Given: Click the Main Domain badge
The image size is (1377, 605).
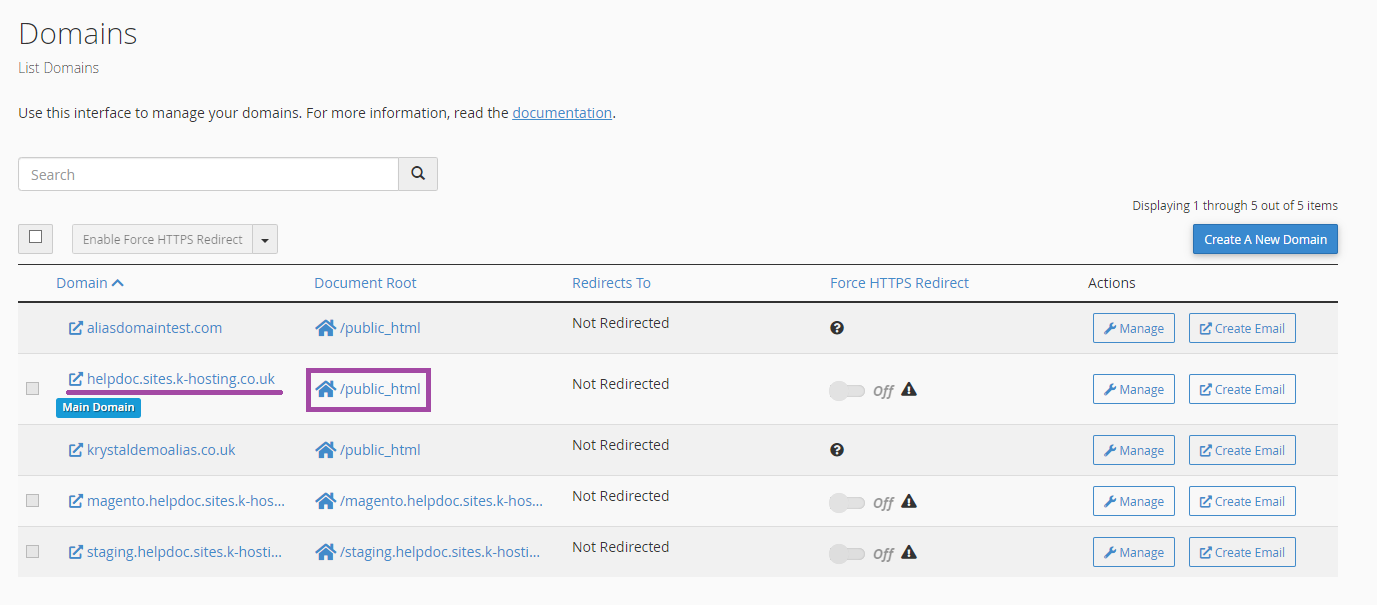Looking at the screenshot, I should [x=98, y=408].
